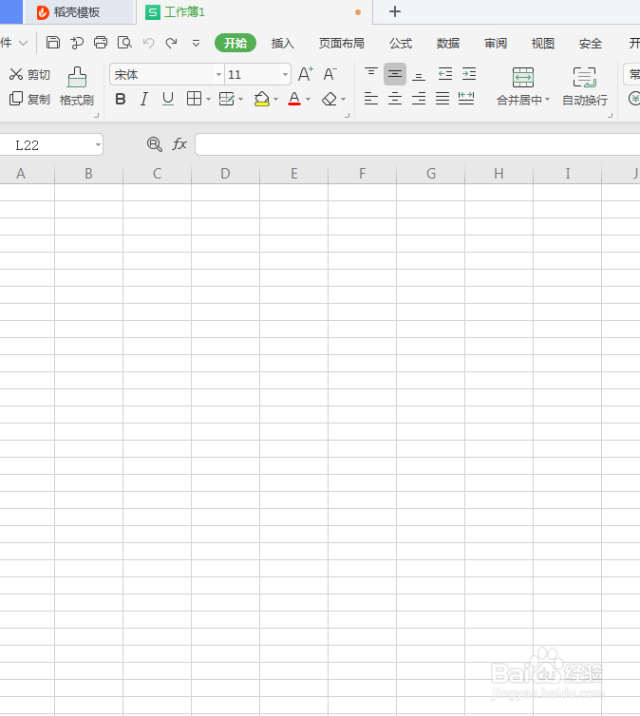640x716 pixels.
Task: Toggle italic formatting
Action: pos(144,99)
